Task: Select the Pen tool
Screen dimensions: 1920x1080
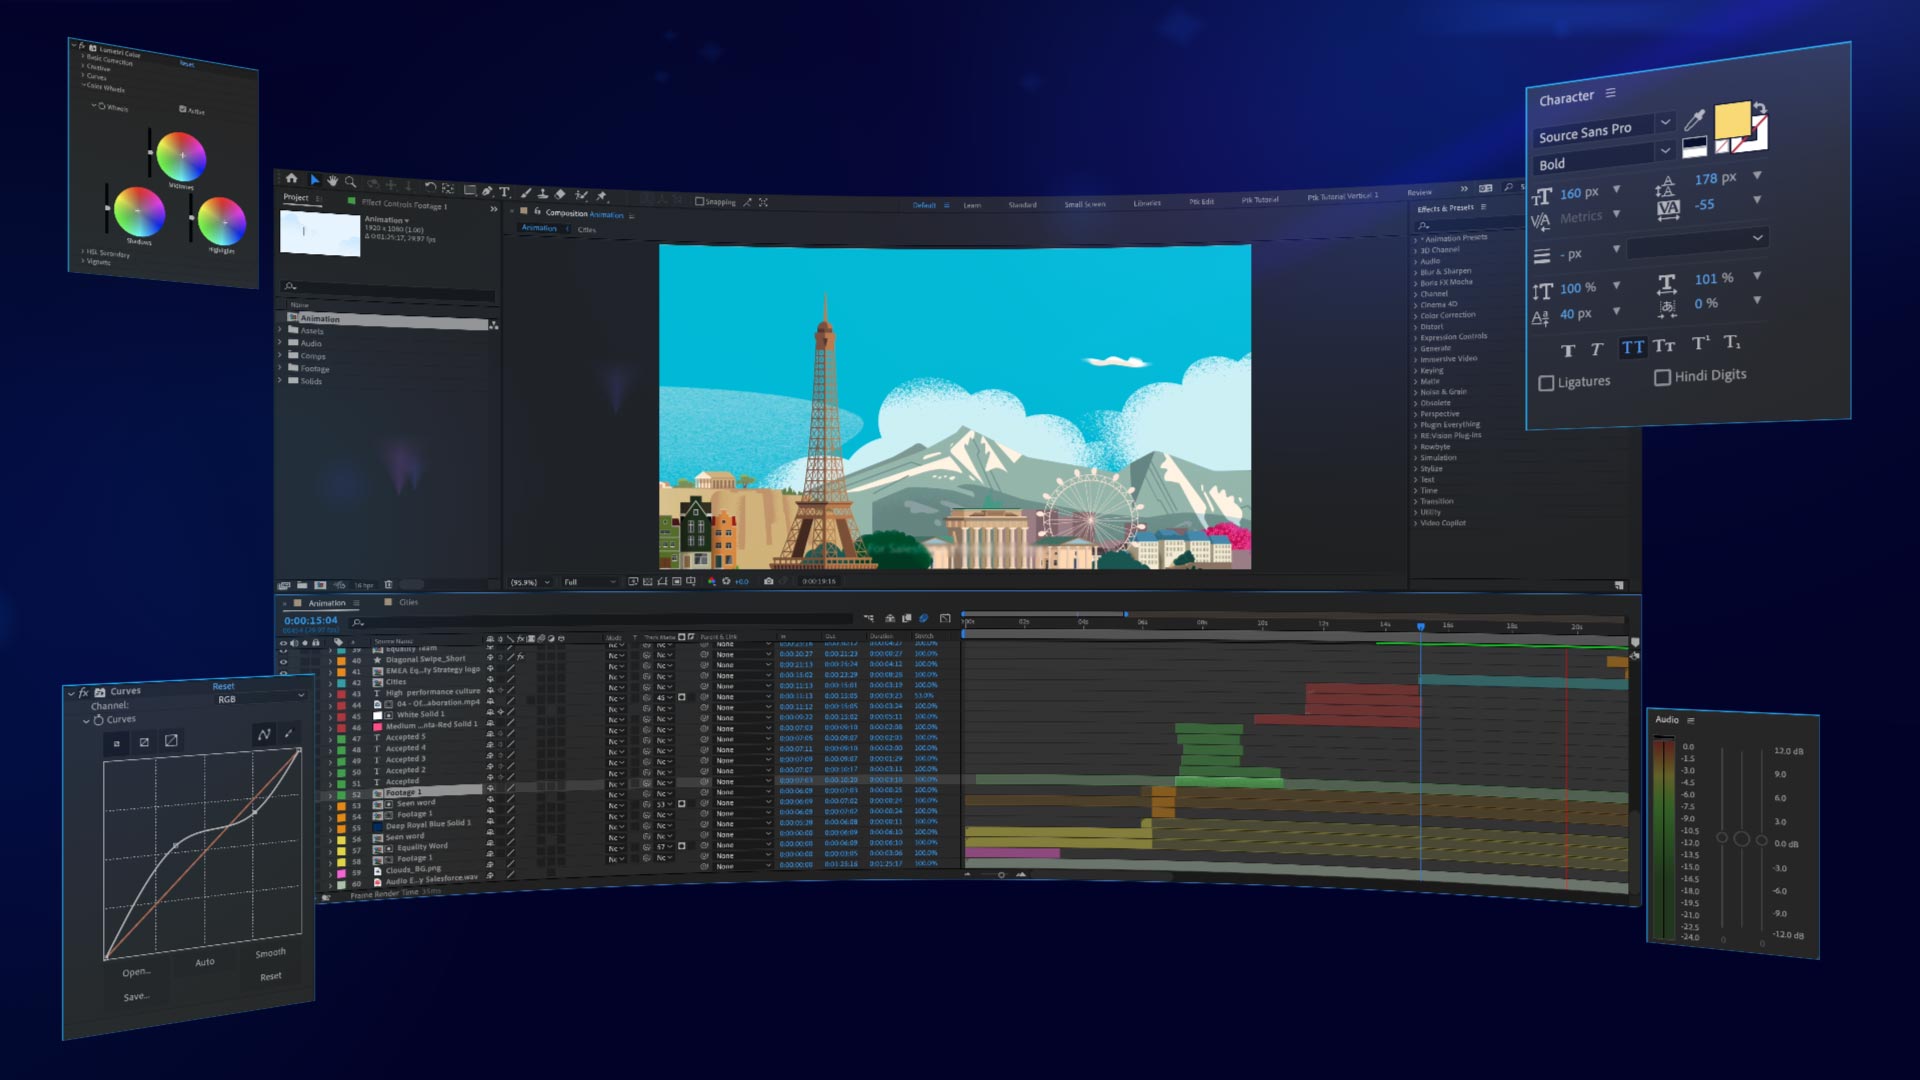Action: tap(487, 191)
